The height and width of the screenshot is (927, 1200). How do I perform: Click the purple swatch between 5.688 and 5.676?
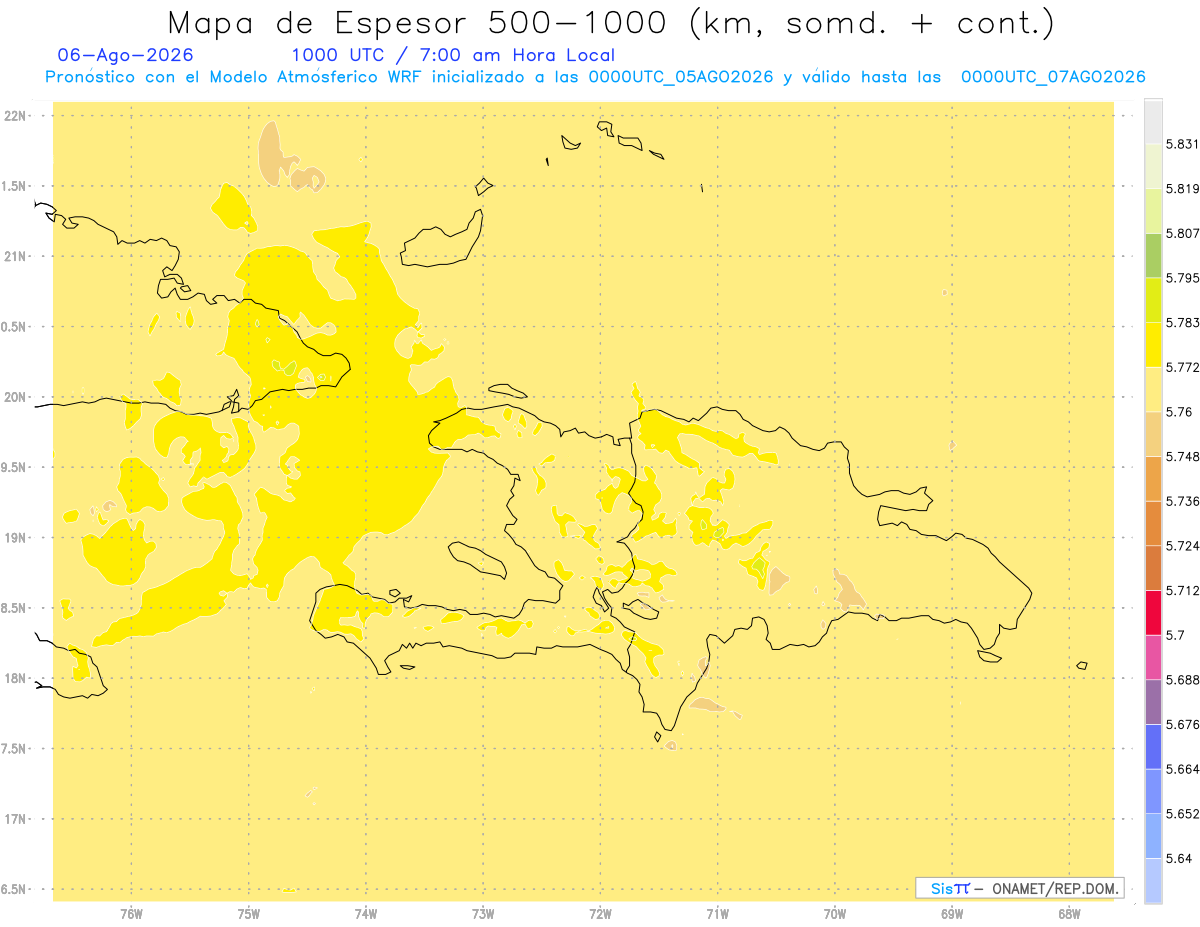tap(1153, 702)
